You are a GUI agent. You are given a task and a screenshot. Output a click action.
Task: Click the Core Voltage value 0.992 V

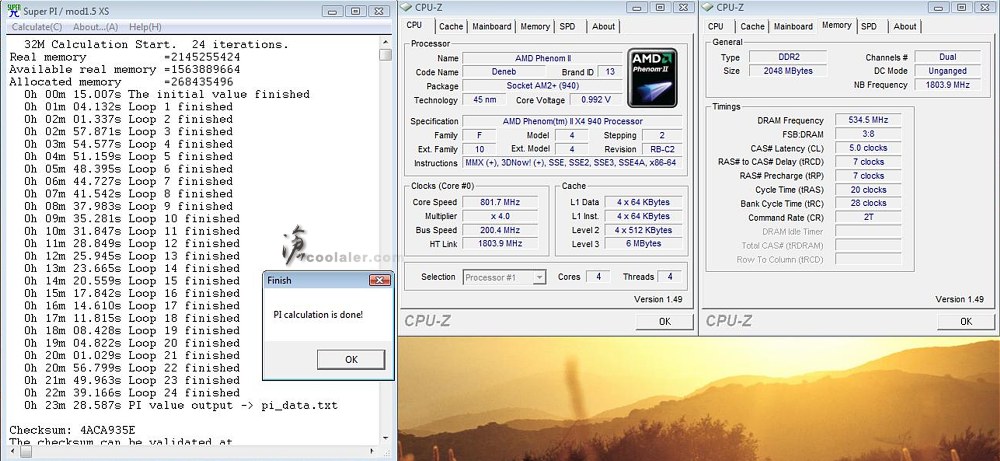coord(596,100)
